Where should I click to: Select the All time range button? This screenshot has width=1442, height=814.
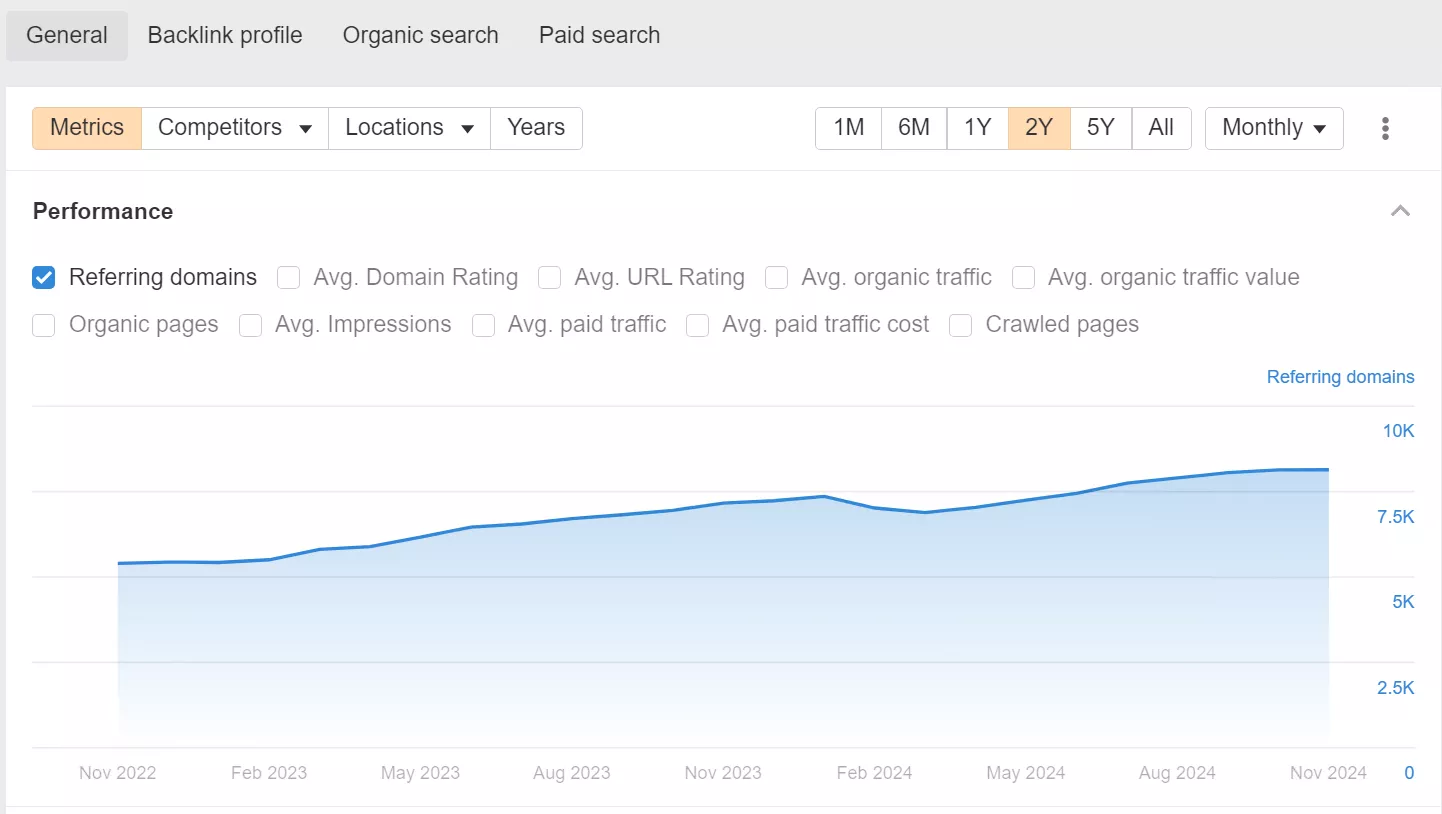[x=1161, y=128]
